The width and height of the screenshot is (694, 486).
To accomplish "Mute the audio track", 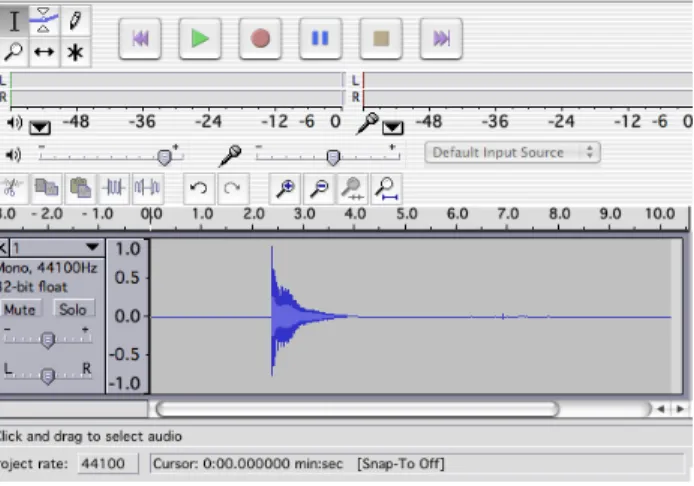I will tap(20, 309).
